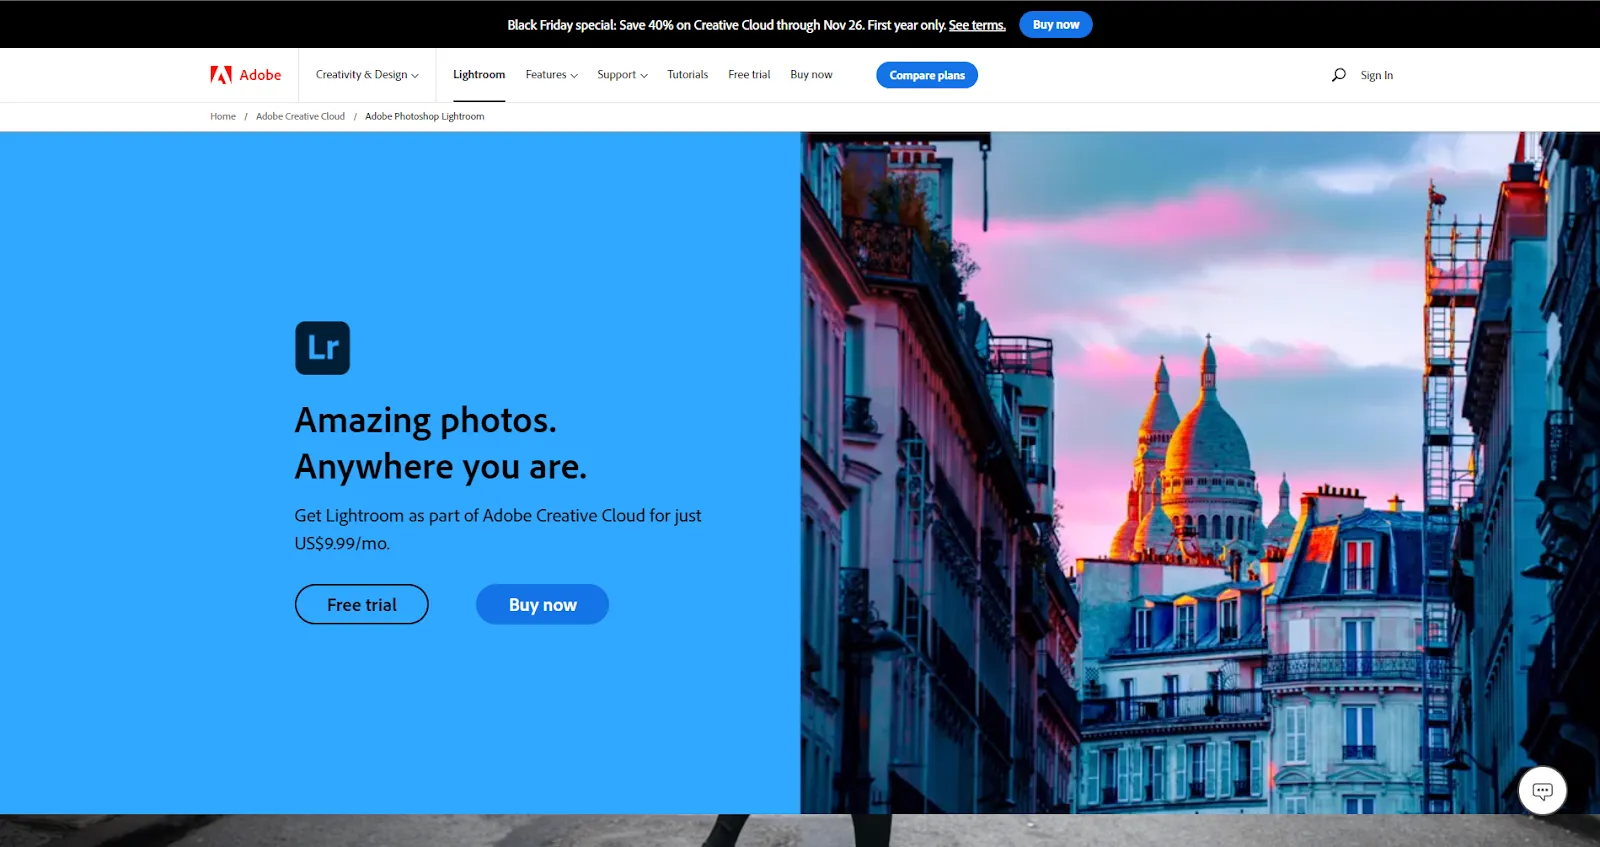Click the 'Amazing photos.' headline
The image size is (1600, 847).
tap(425, 421)
